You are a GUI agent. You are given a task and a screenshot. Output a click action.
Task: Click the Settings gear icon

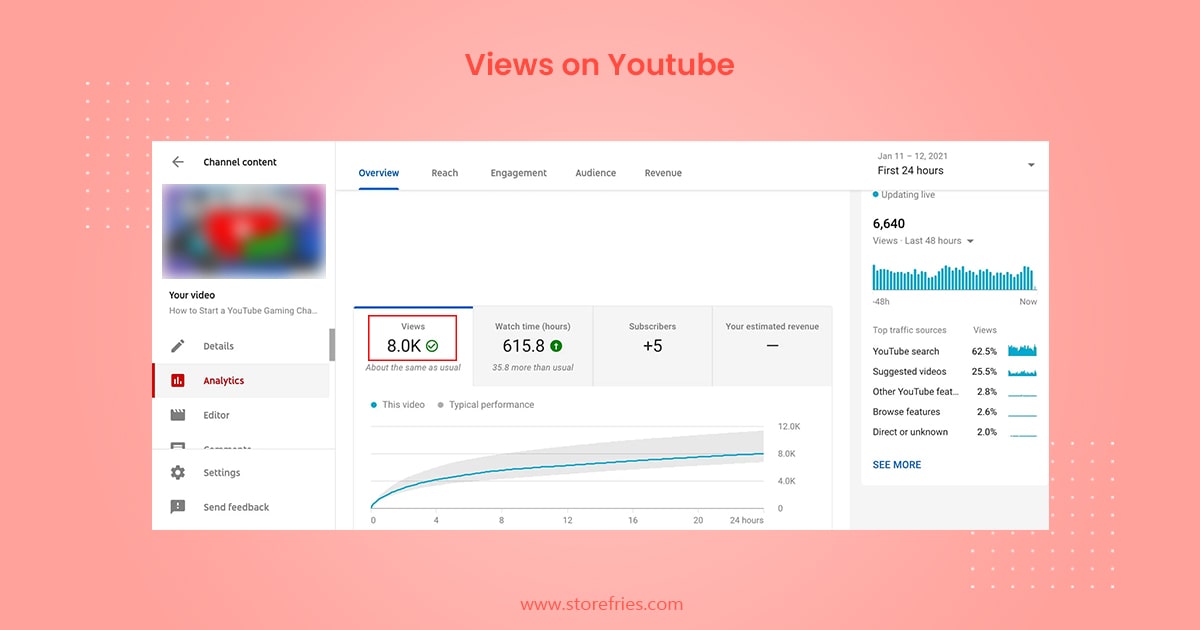tap(178, 473)
